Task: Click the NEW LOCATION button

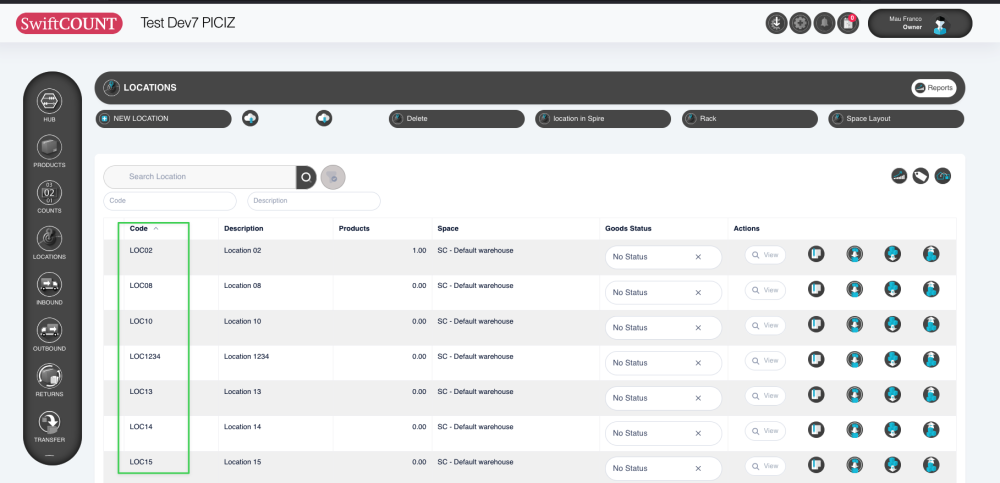Action: [x=164, y=119]
